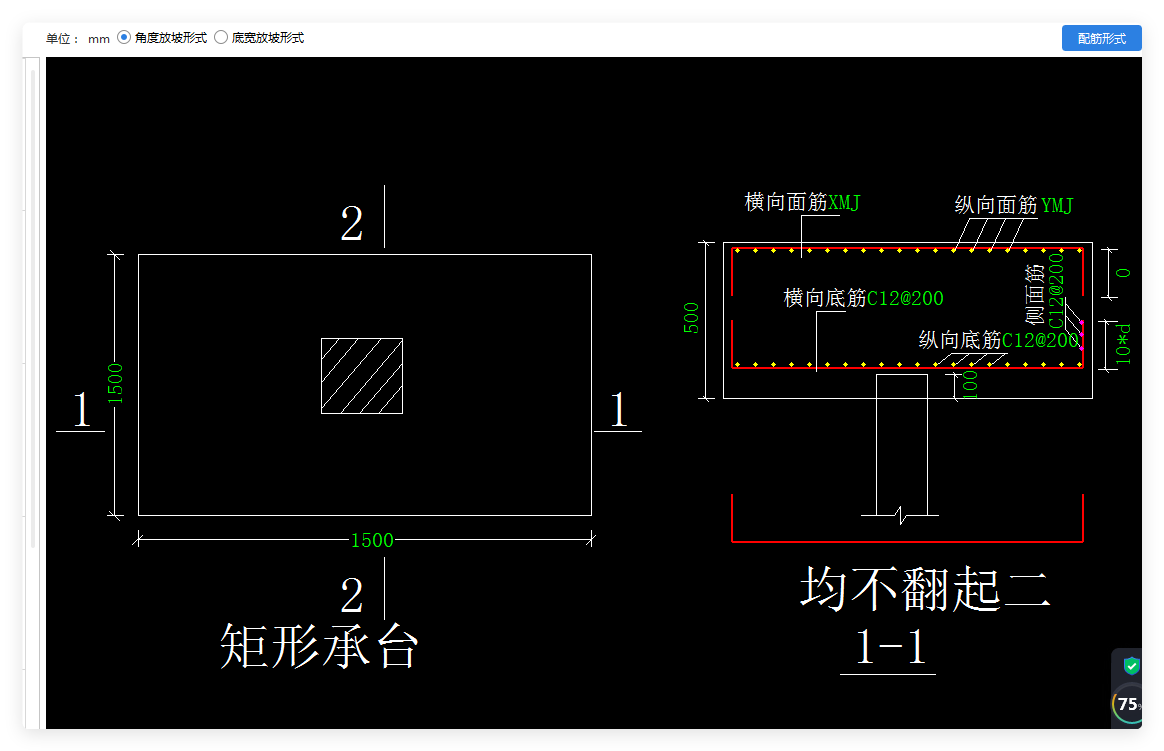
Task: Click the 矩形承台 drawing title
Action: tap(319, 646)
